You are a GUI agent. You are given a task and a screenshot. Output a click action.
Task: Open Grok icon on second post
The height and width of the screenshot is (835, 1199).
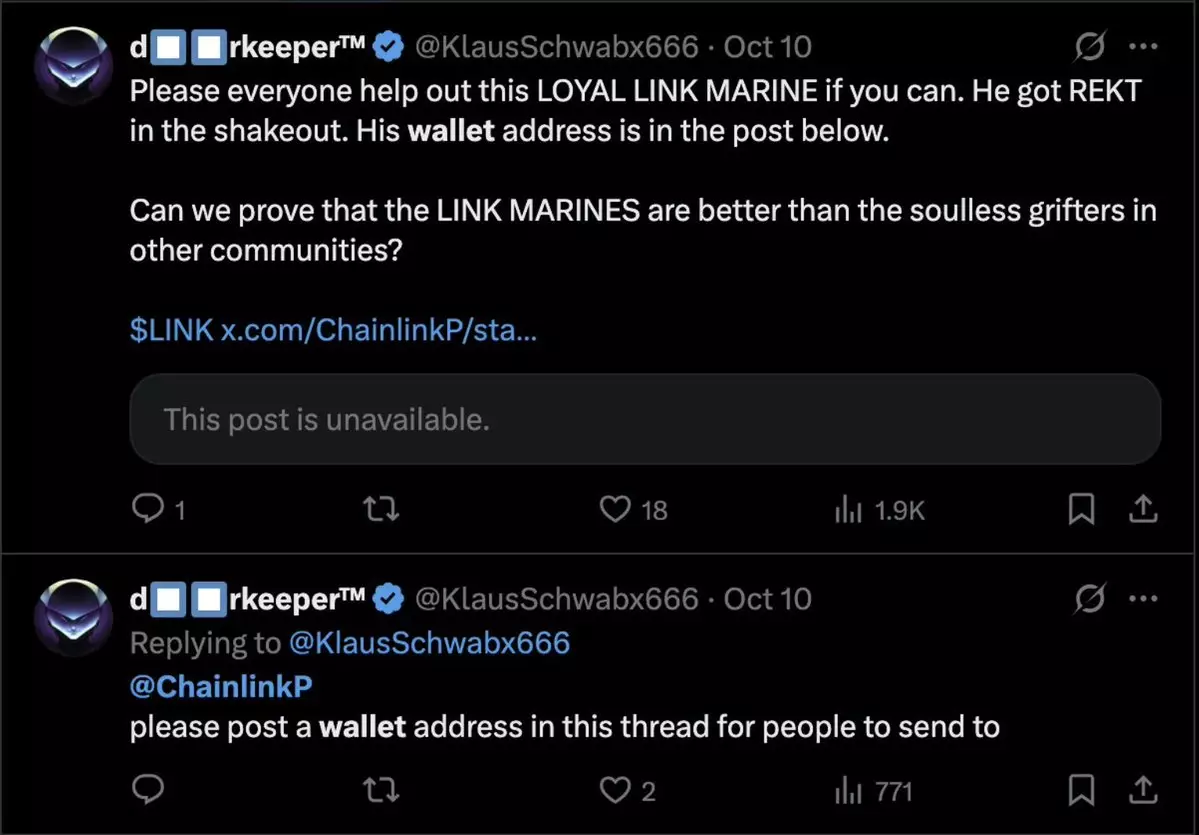pos(1091,599)
